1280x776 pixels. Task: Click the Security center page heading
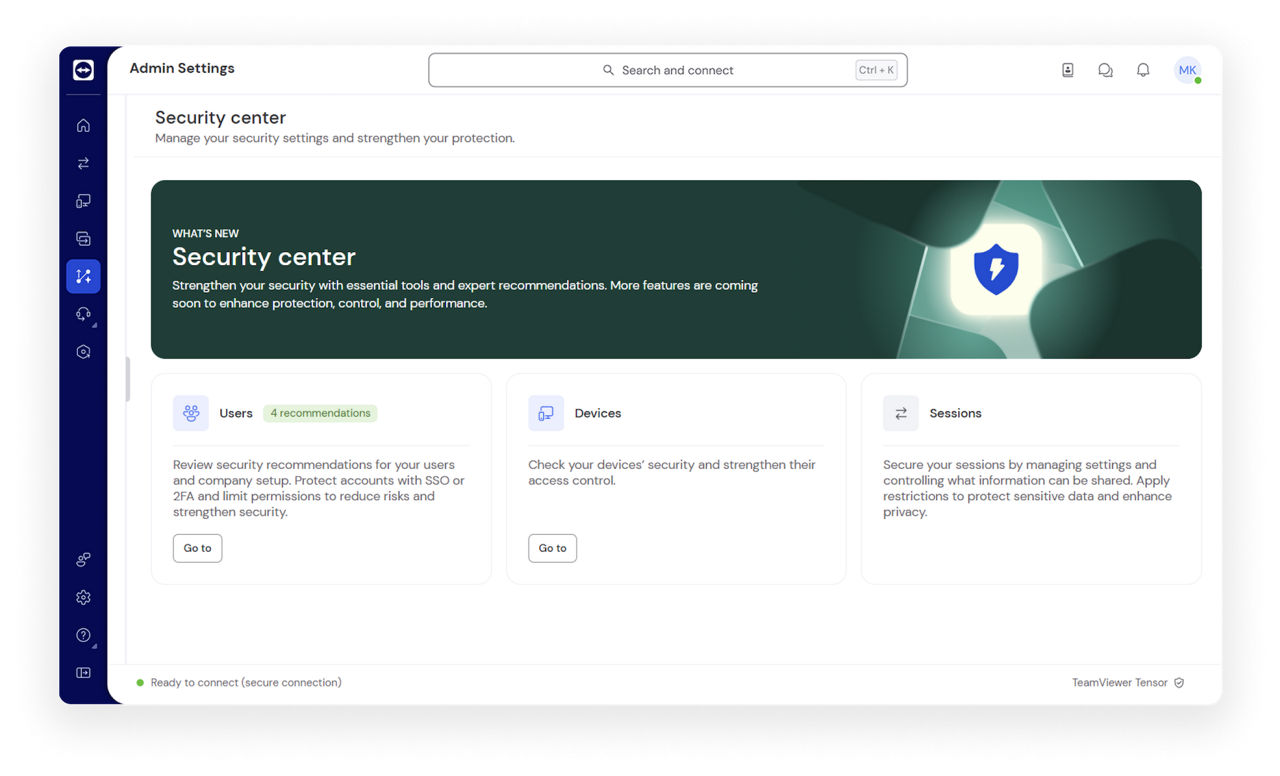(221, 118)
